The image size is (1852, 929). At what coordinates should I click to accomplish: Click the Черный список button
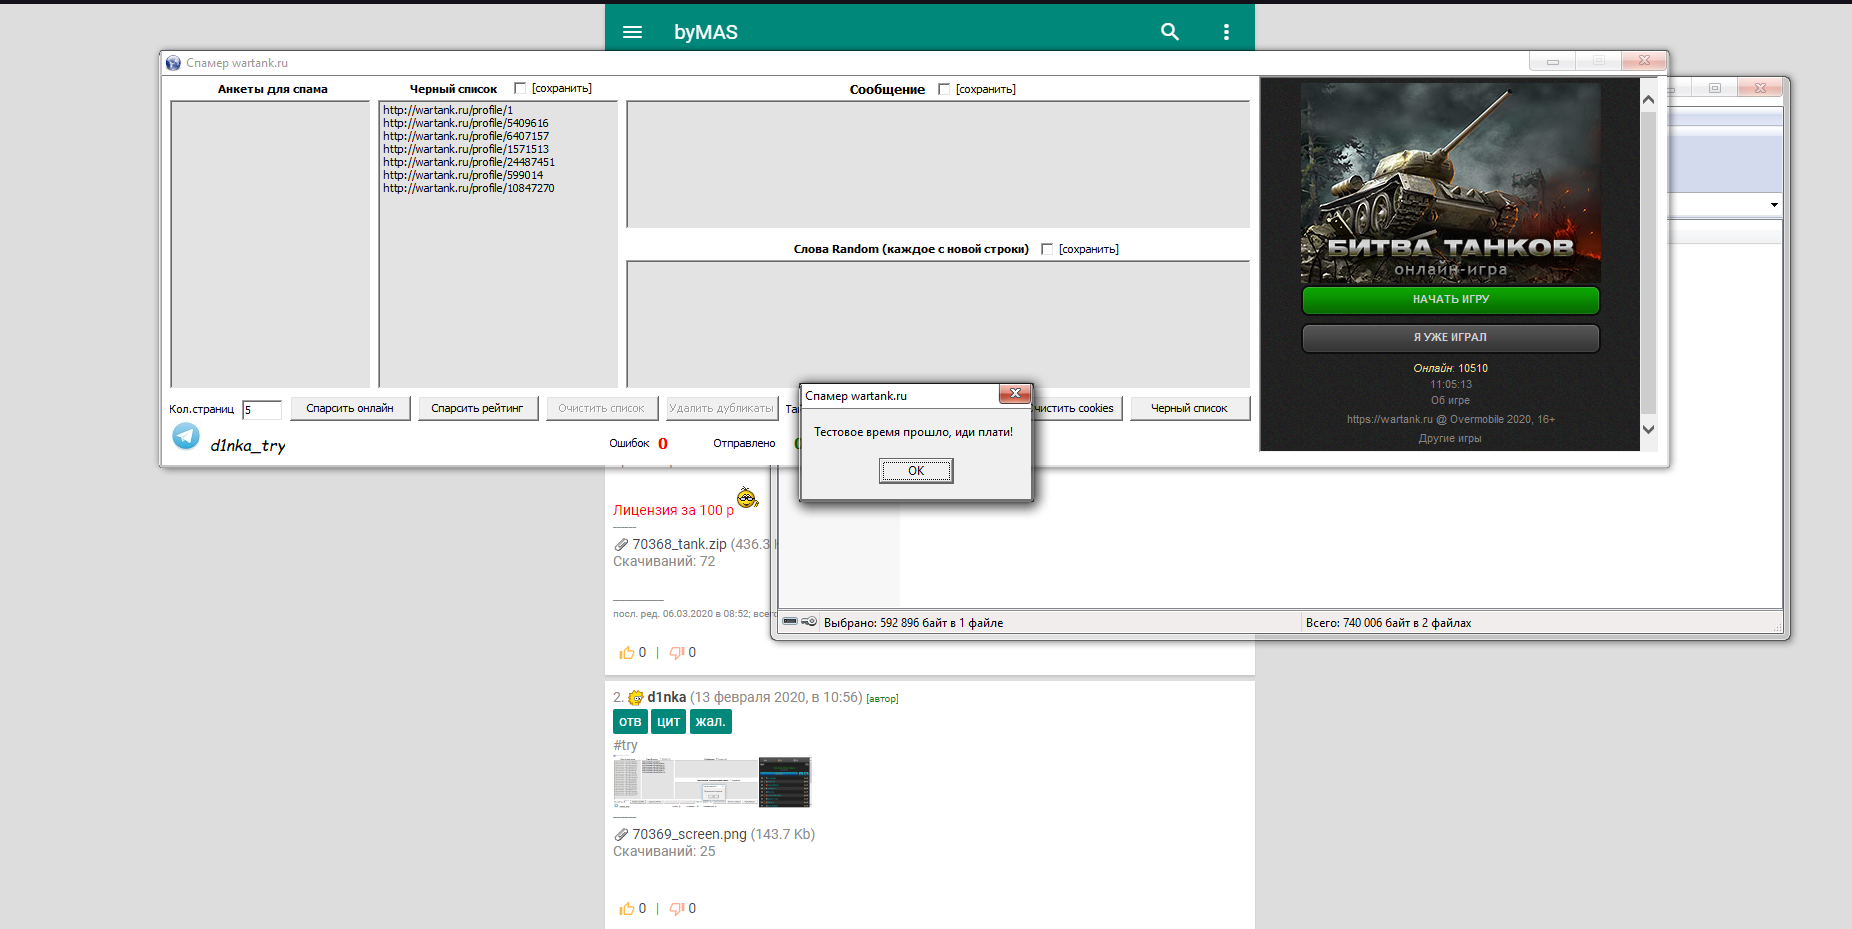[x=1189, y=408]
